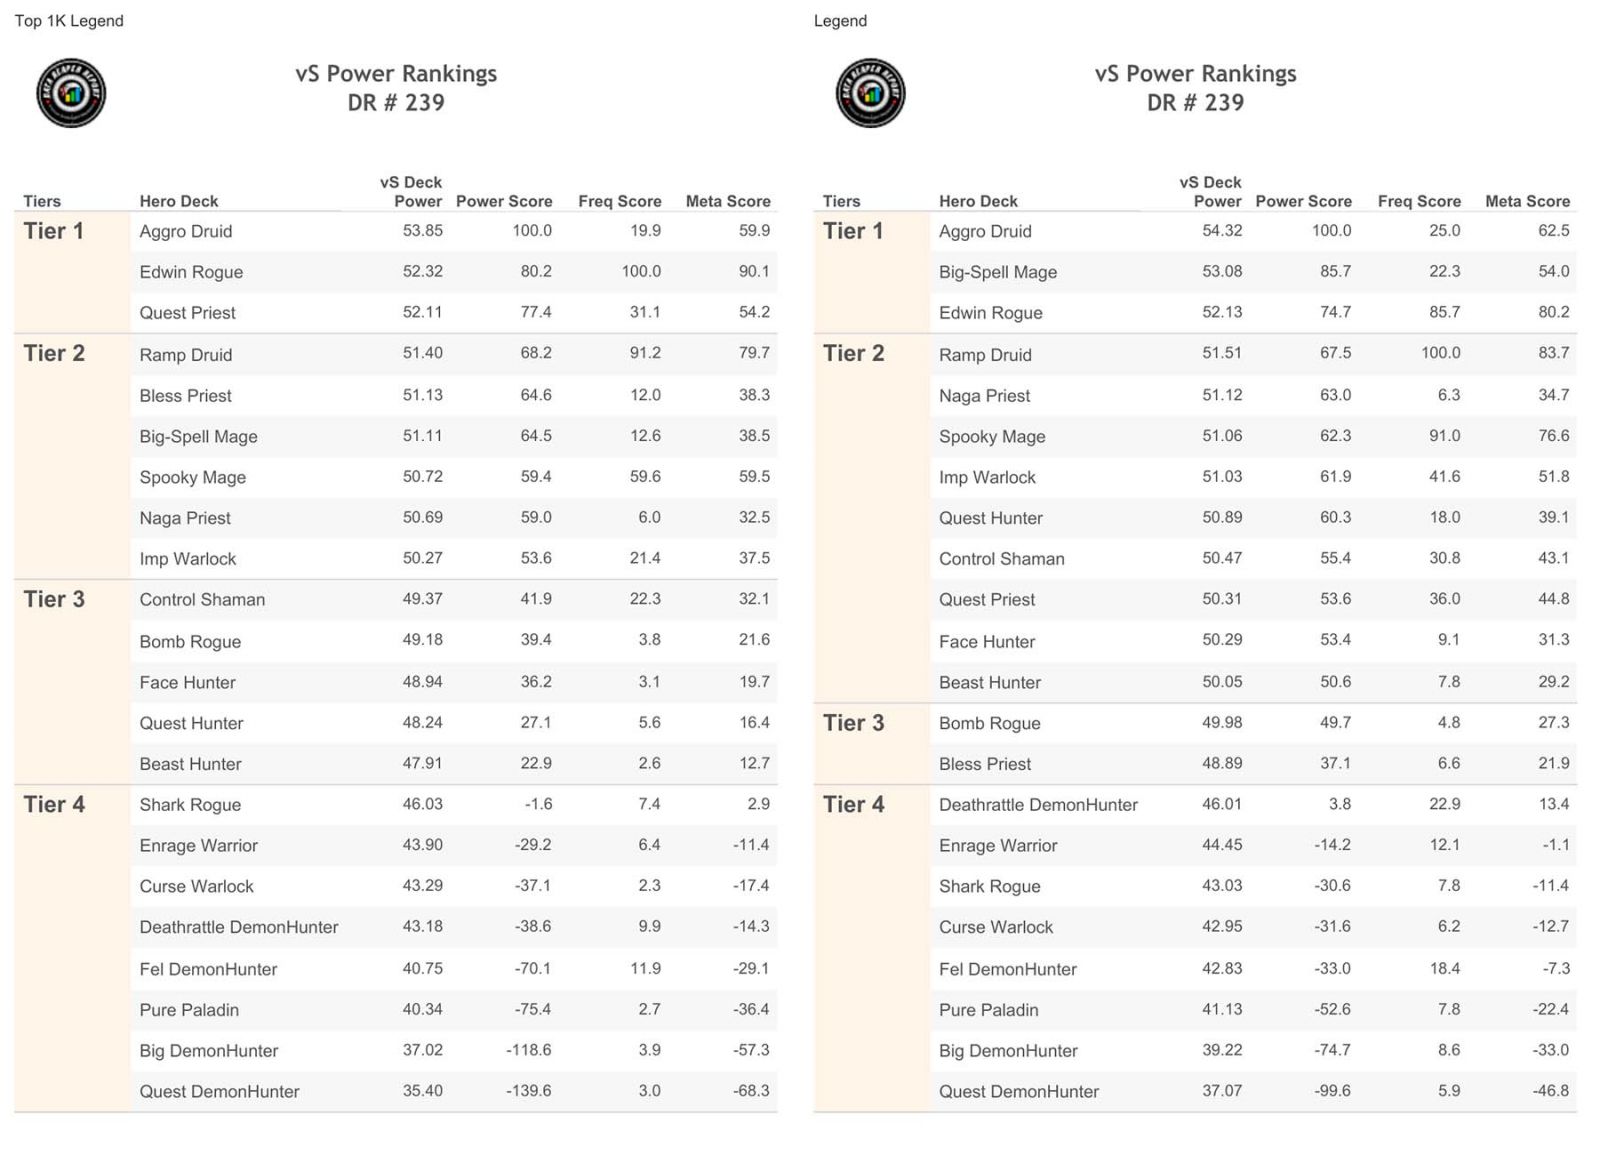Click the Hero Deck header in the Legend table
This screenshot has height=1163, width=1600.
[978, 201]
